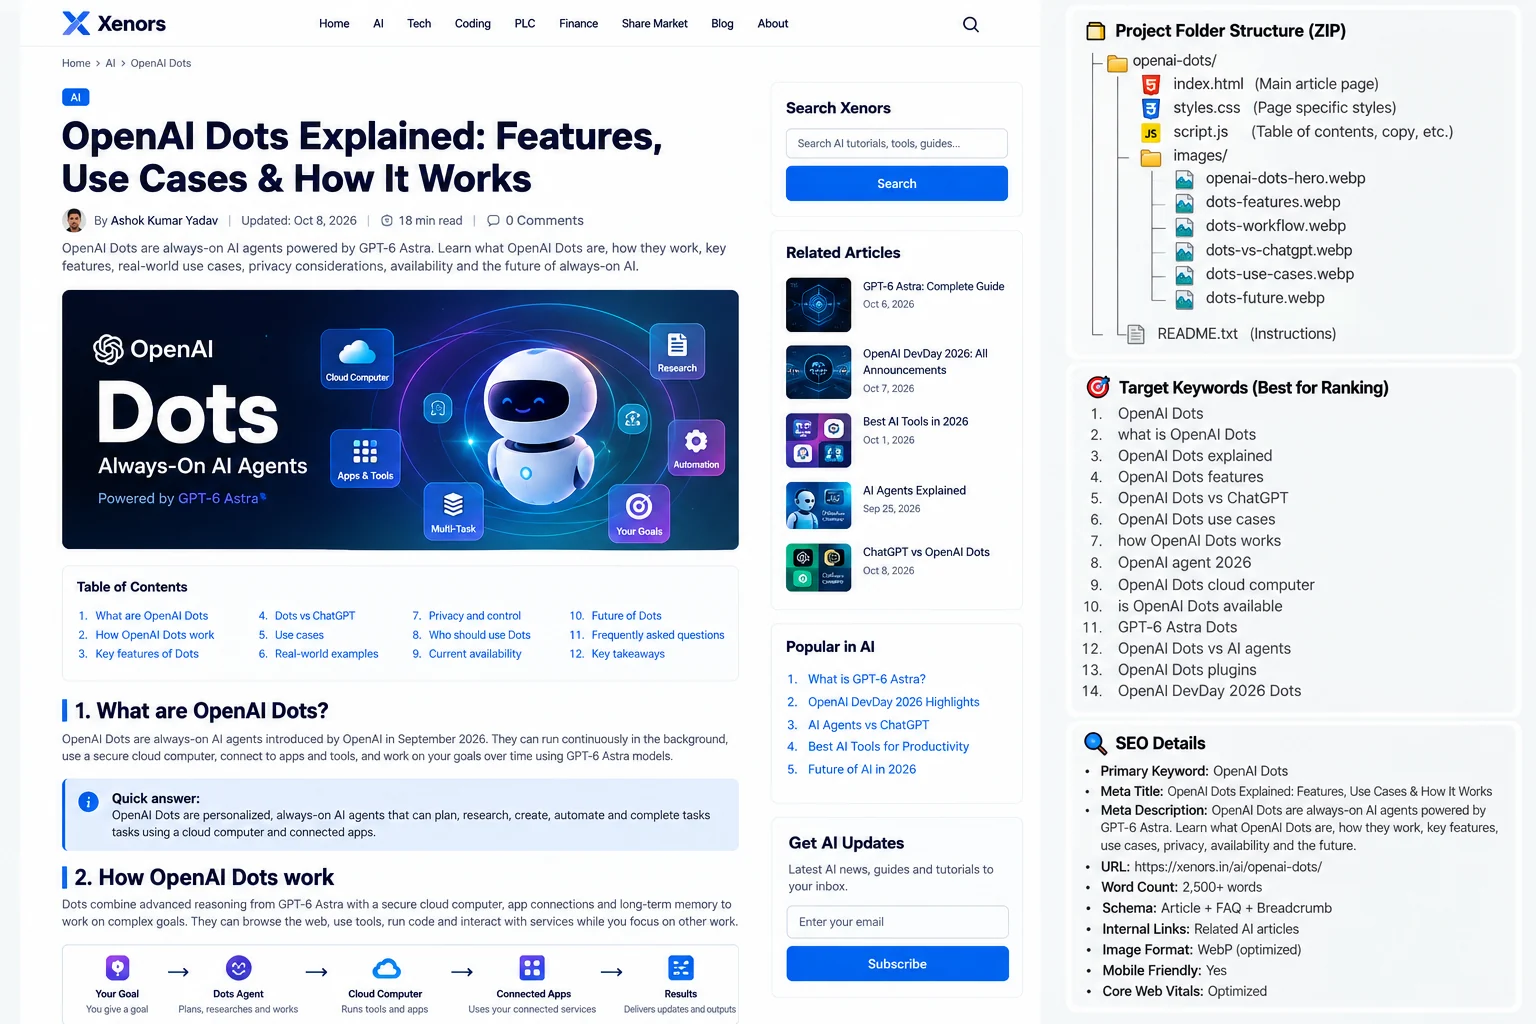Screen dimensions: 1536x1024
Task: Click the author avatar of Ashok Kumar Yadav
Action: pos(73,220)
